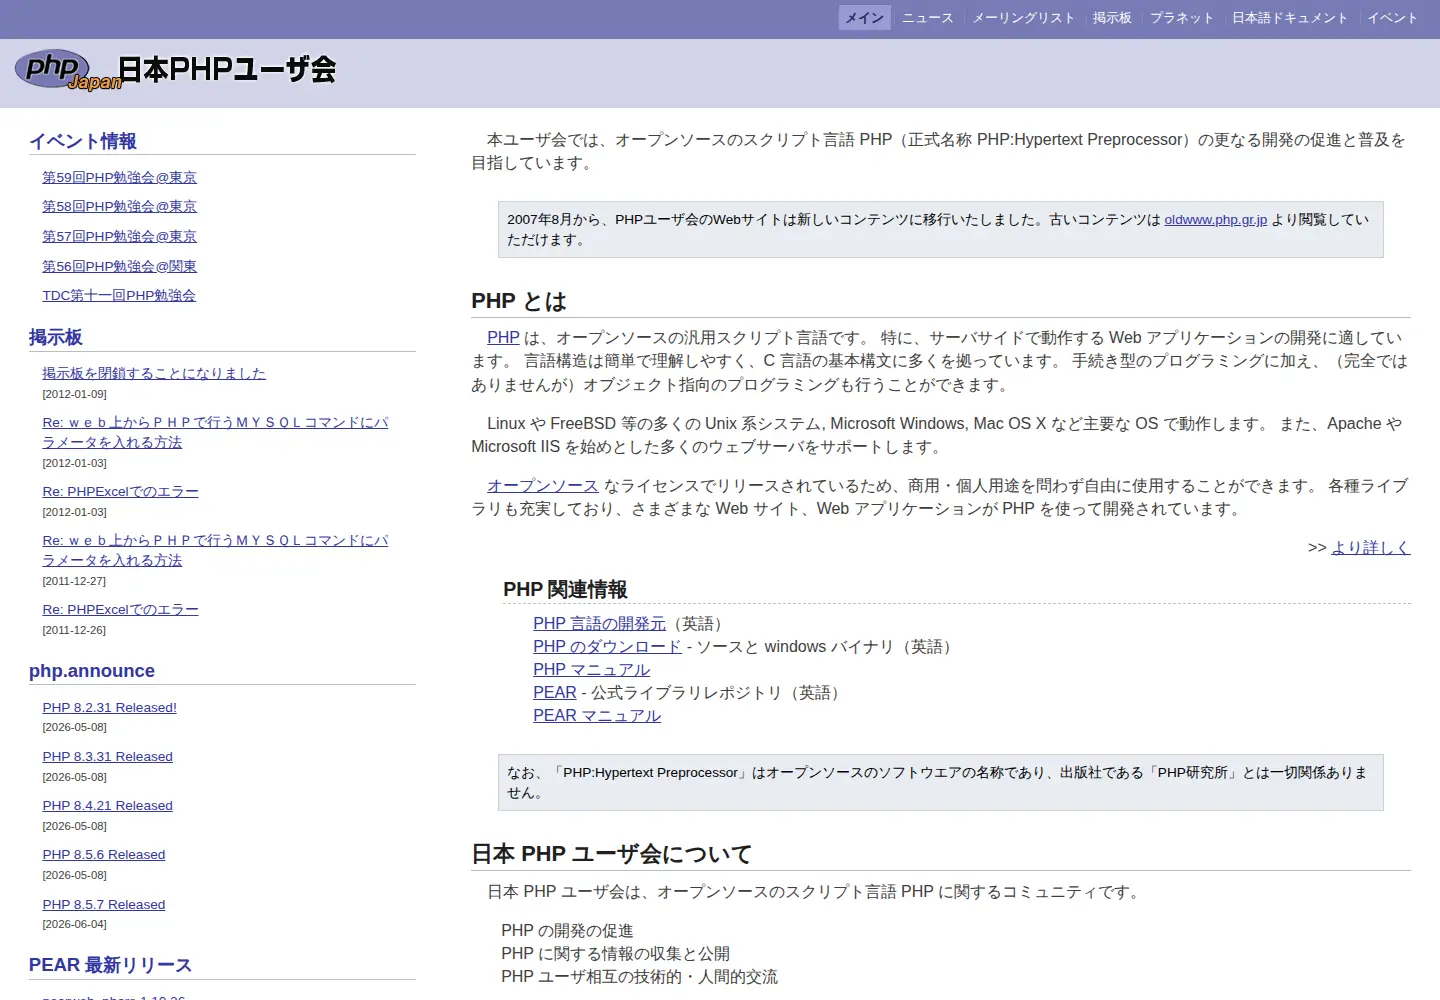Screen dimensions: 1440x1000
Task: Click the イベント情報 sidebar heading
Action: click(x=83, y=141)
